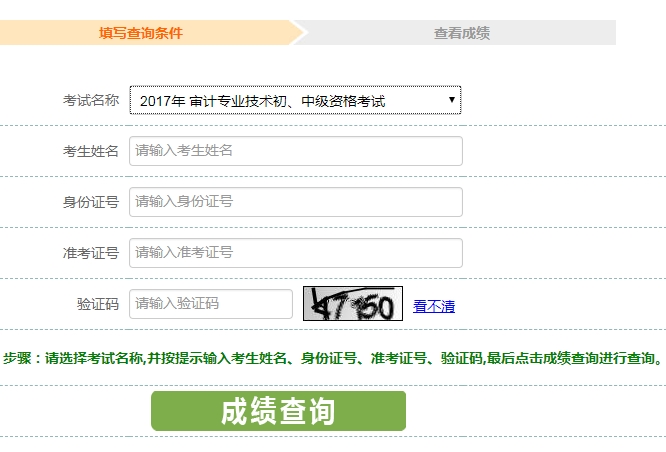Image resolution: width=666 pixels, height=452 pixels.
Task: Click into the 身份证号 input box
Action: pyautogui.click(x=295, y=202)
